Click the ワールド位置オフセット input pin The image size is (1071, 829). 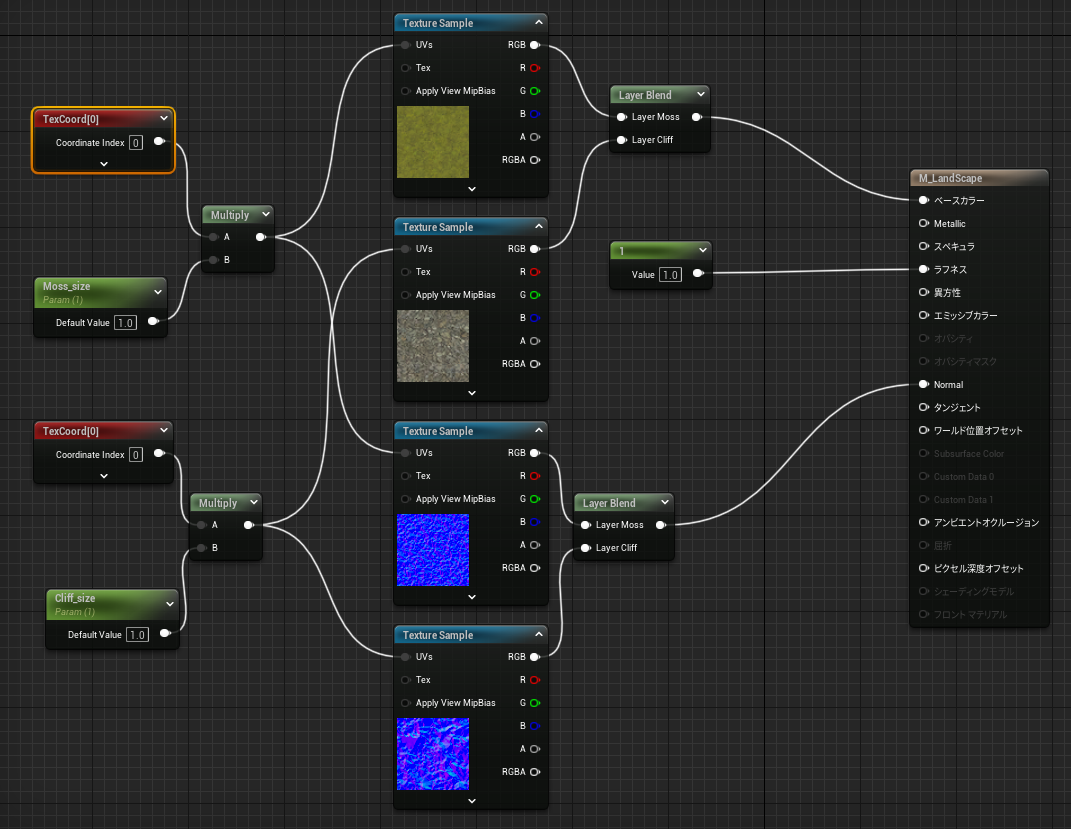click(x=923, y=431)
